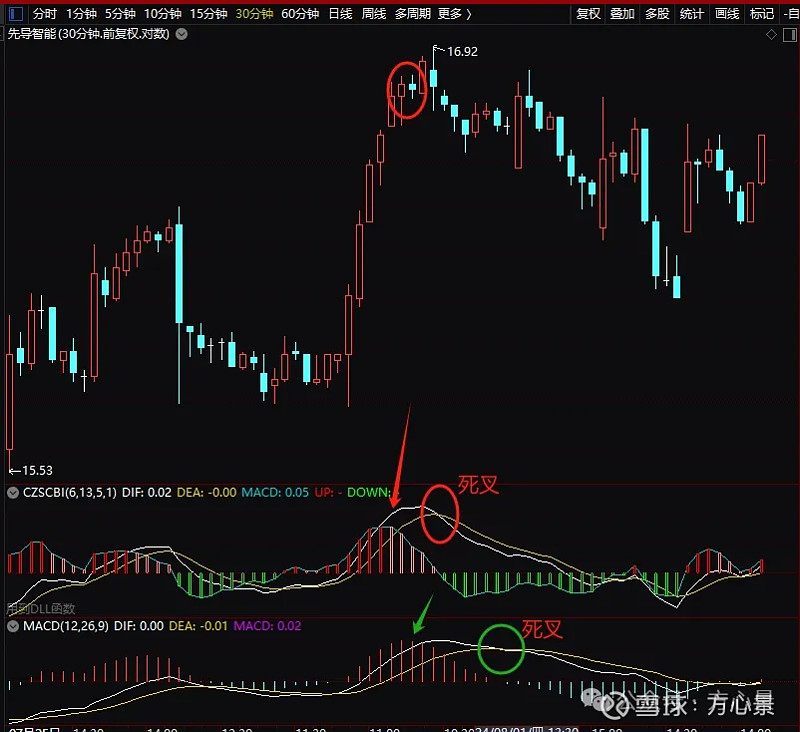Open the 统计 statistics button
Viewport: 800px width, 732px height.
point(691,14)
